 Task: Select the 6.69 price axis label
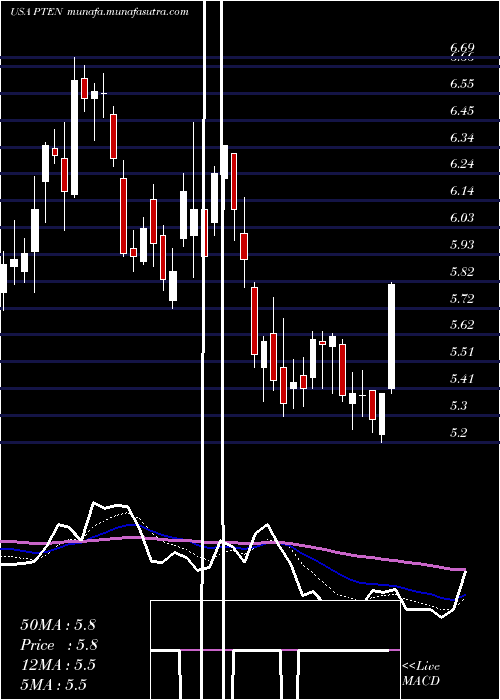click(x=462, y=48)
